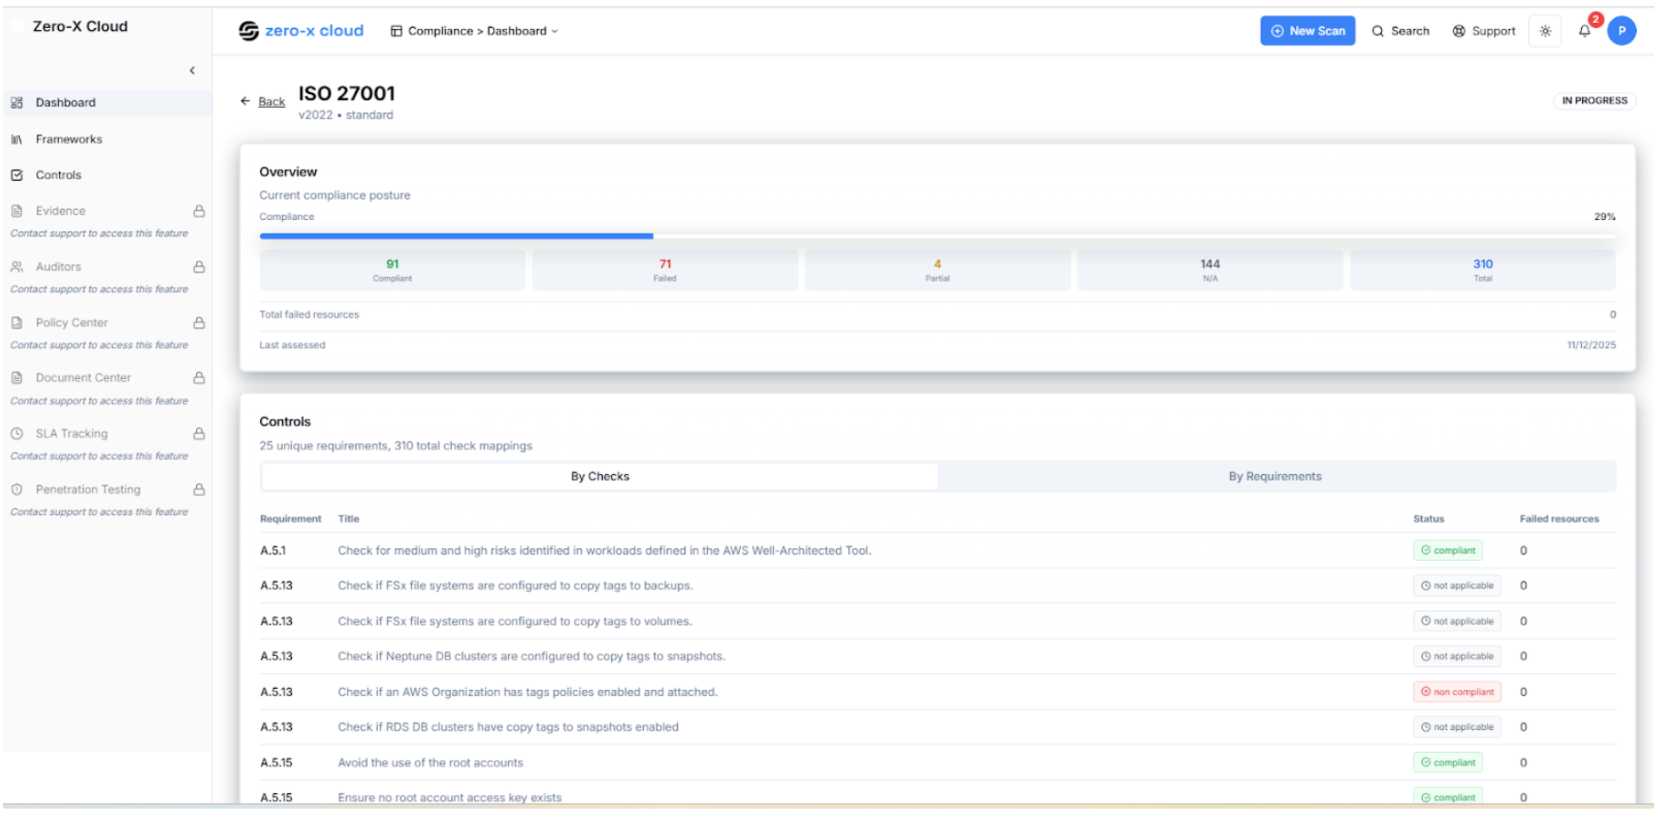Viewport: 1662px width, 820px height.
Task: Open the AWS Organization tags policies row
Action: tap(937, 692)
